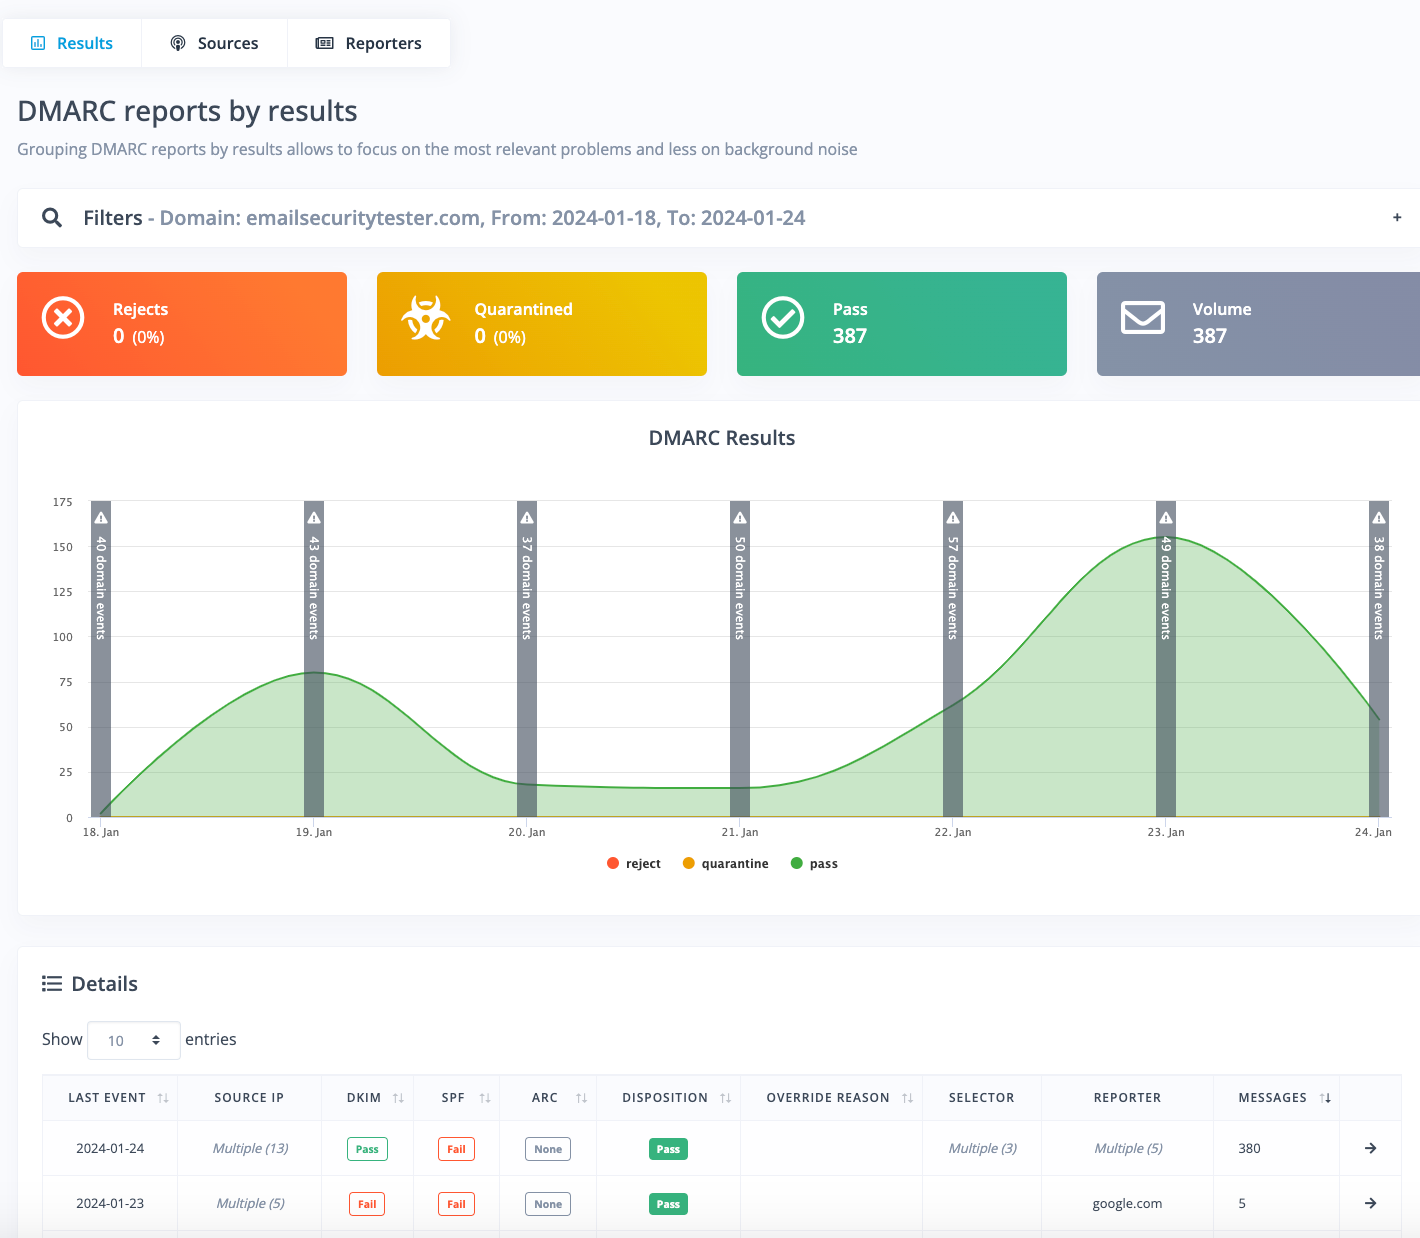Click the magnifier icon in the Filters bar
The width and height of the screenshot is (1420, 1238).
52,217
